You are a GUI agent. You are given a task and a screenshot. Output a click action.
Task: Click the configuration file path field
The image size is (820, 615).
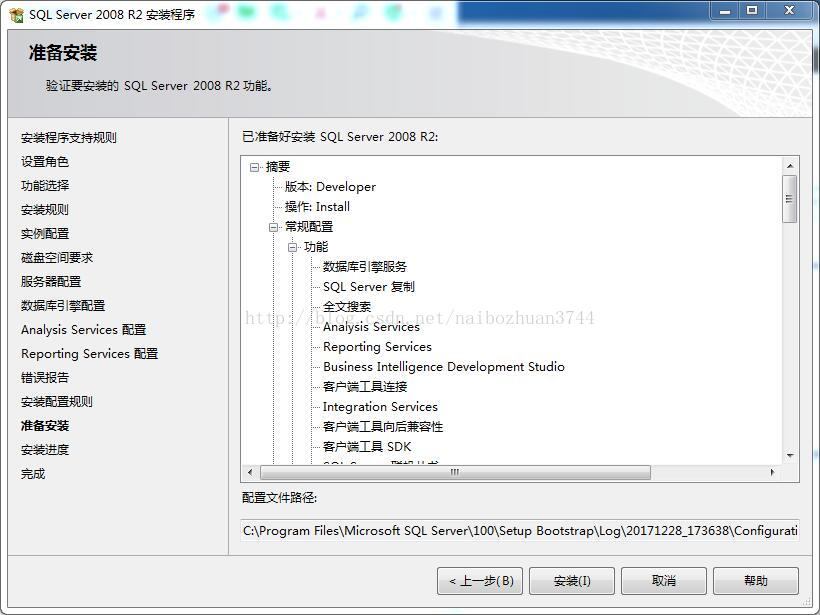click(x=520, y=531)
